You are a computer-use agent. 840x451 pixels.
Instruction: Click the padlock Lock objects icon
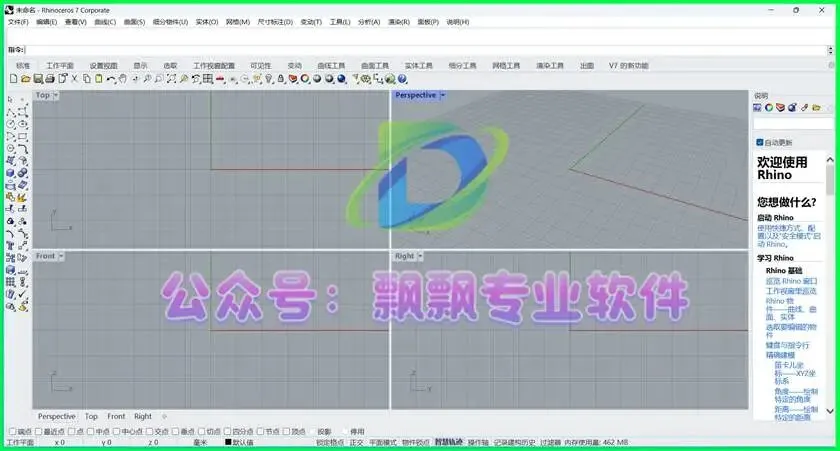(281, 79)
